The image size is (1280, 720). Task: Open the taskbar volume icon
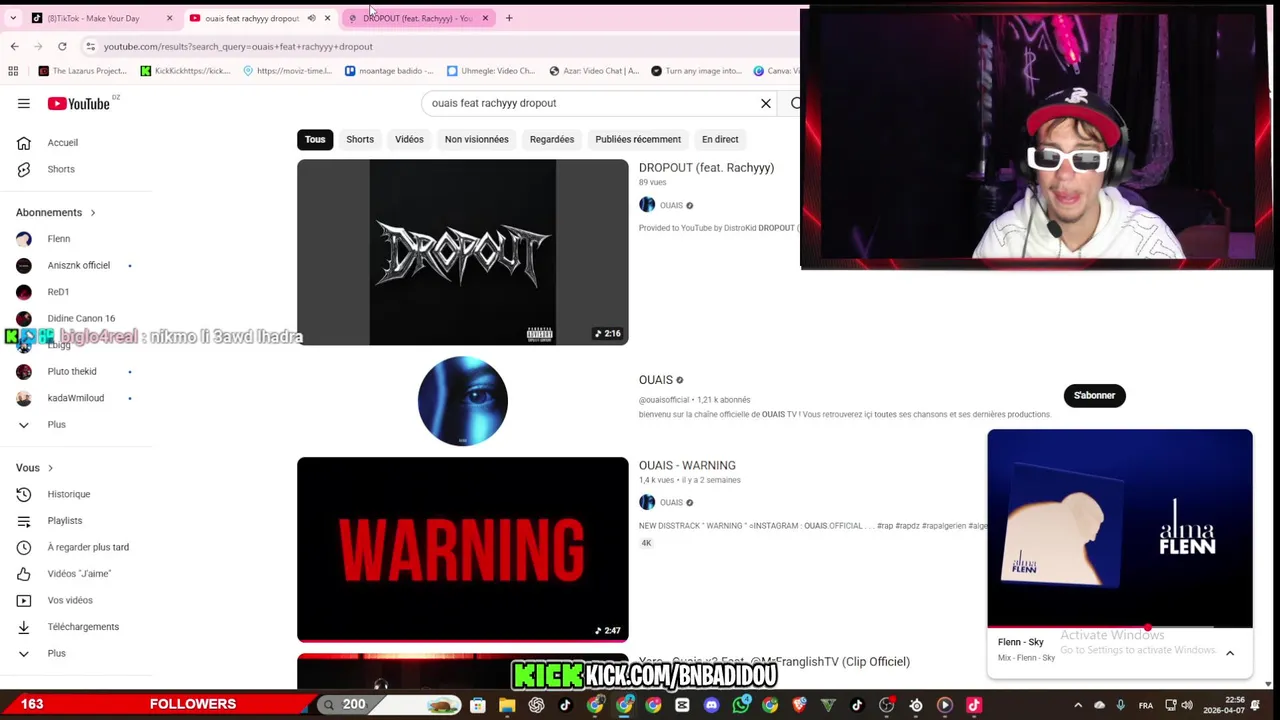(x=1187, y=705)
